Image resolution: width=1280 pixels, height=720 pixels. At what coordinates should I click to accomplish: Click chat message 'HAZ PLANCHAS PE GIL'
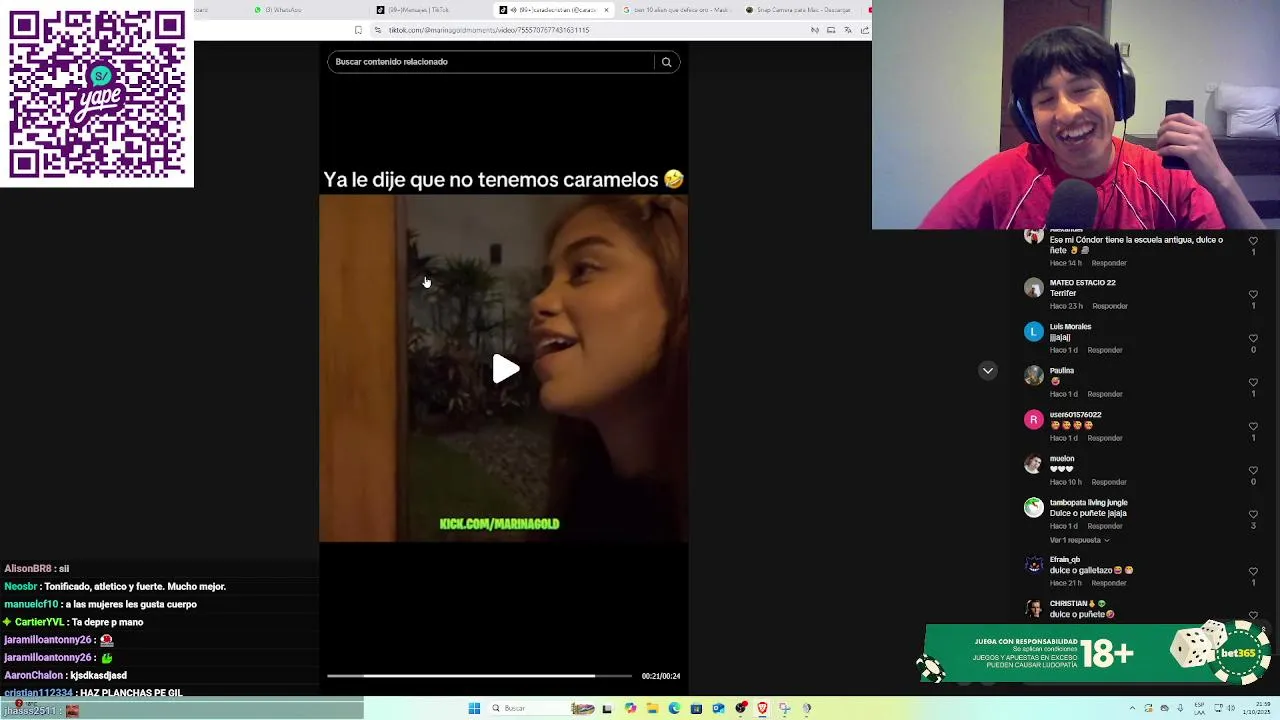pyautogui.click(x=130, y=693)
